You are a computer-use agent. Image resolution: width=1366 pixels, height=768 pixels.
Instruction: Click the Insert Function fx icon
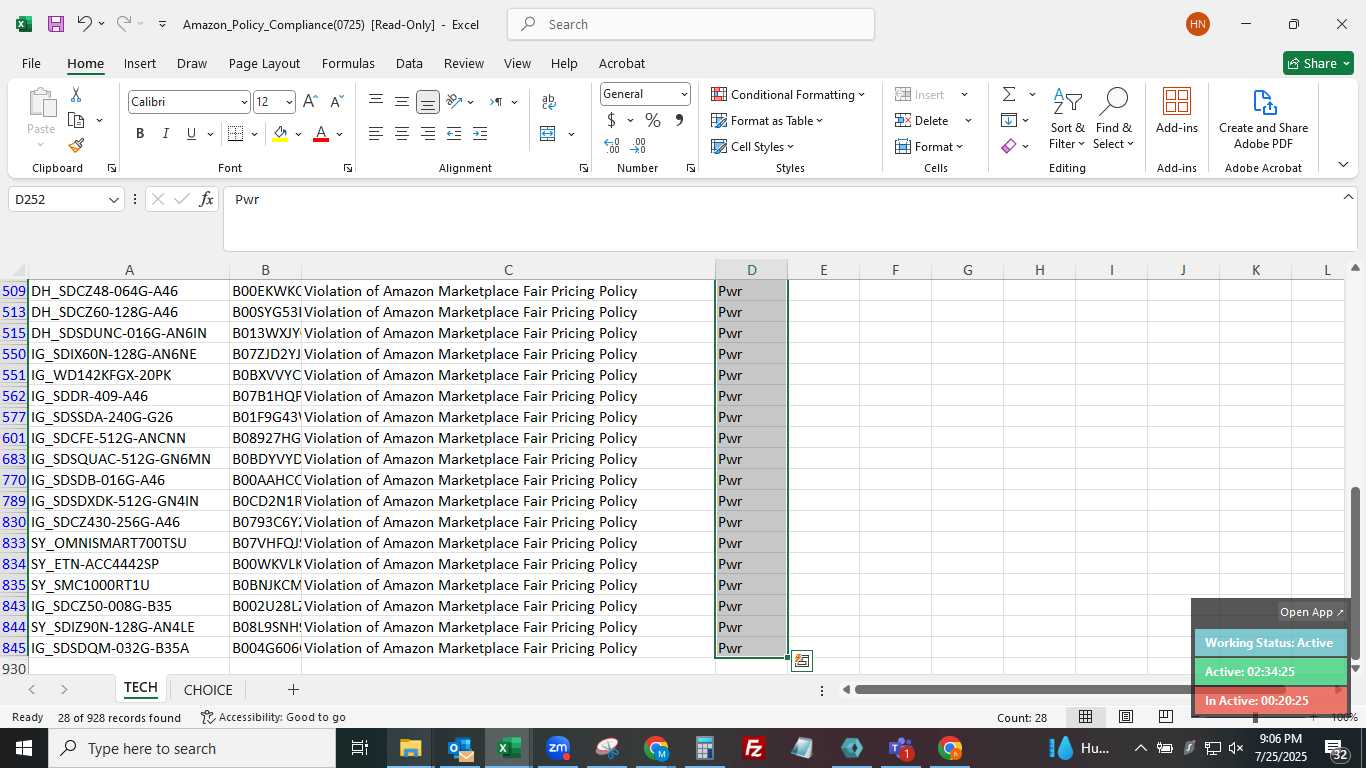click(x=206, y=199)
